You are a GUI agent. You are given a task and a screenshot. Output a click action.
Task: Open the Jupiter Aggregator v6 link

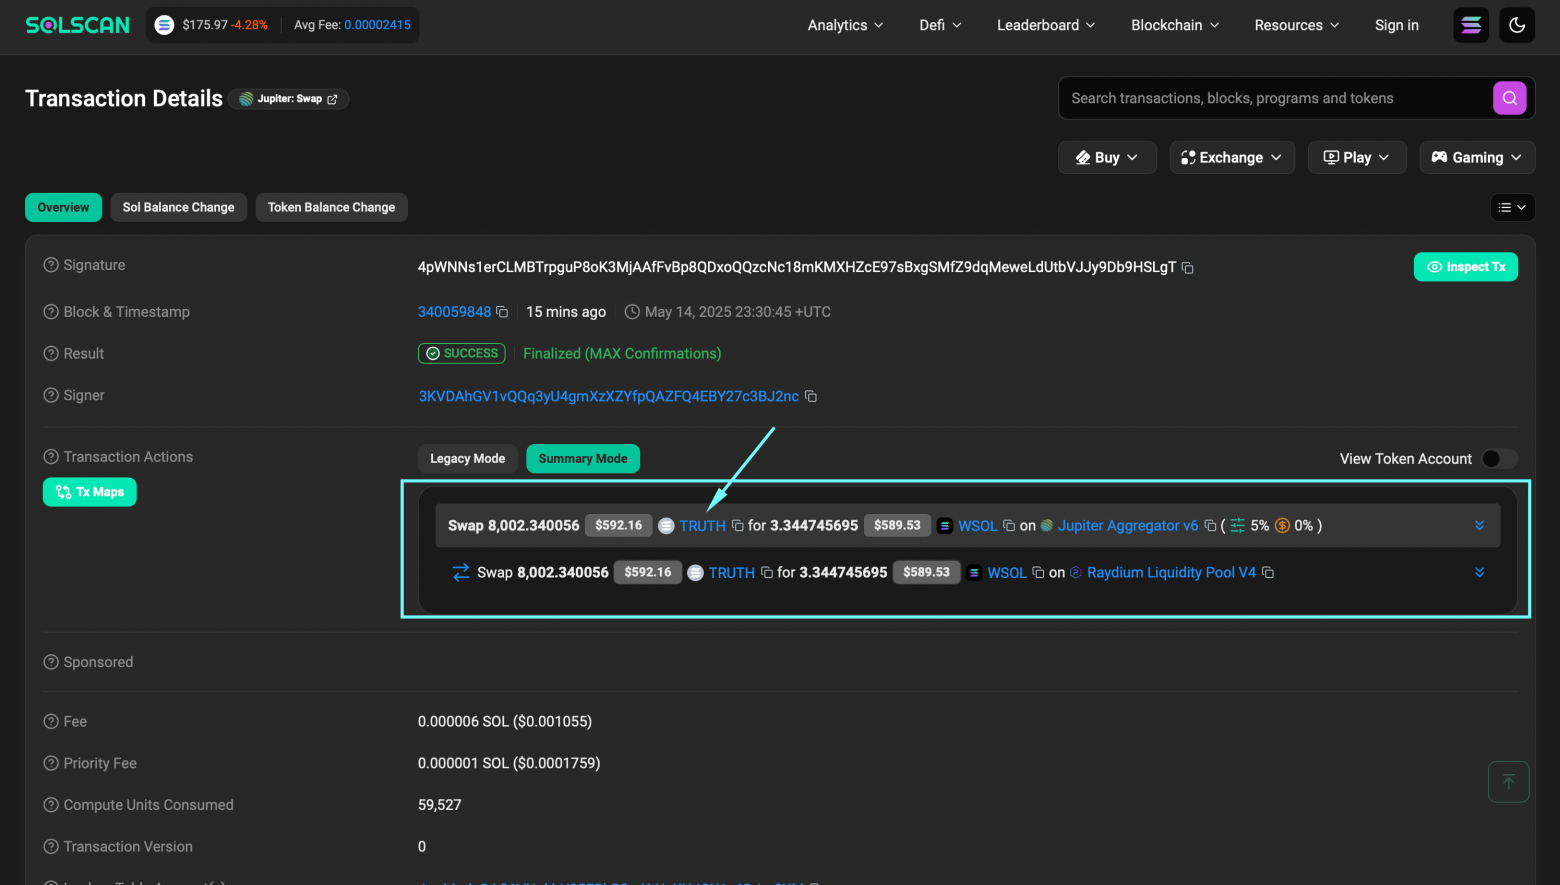[1127, 526]
